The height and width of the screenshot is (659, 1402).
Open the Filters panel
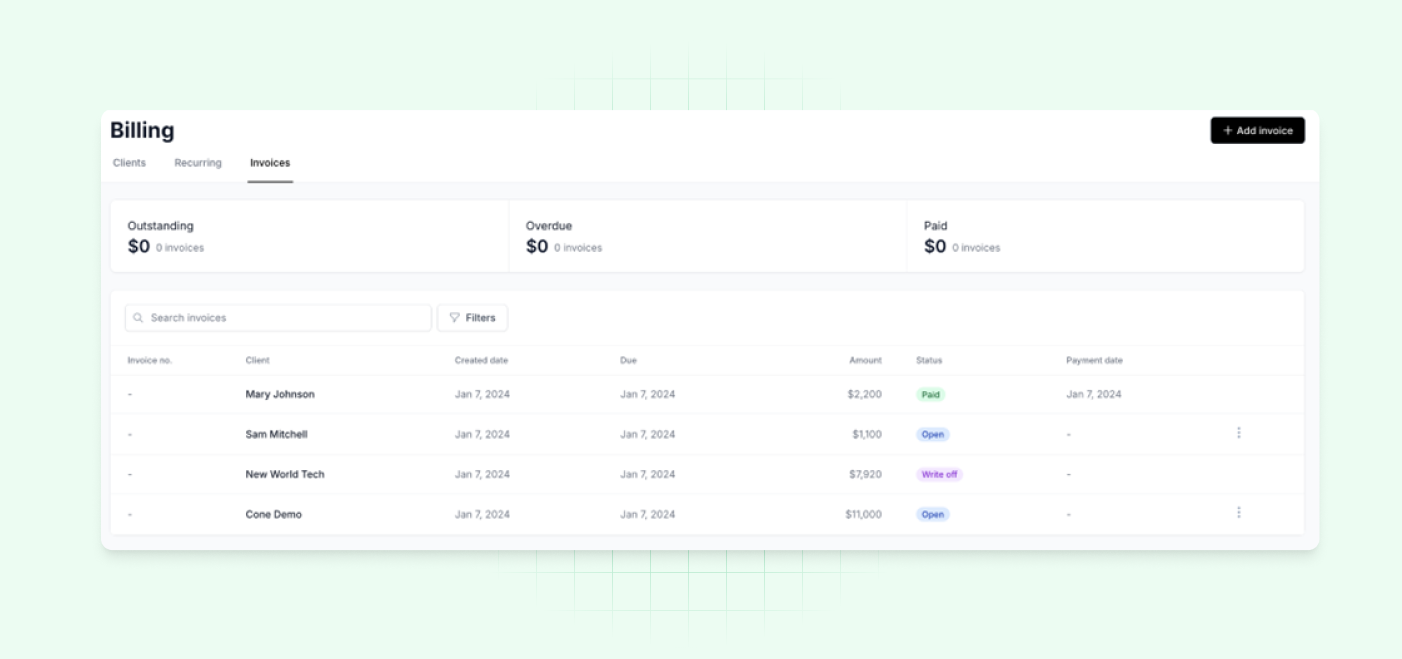[x=472, y=317]
